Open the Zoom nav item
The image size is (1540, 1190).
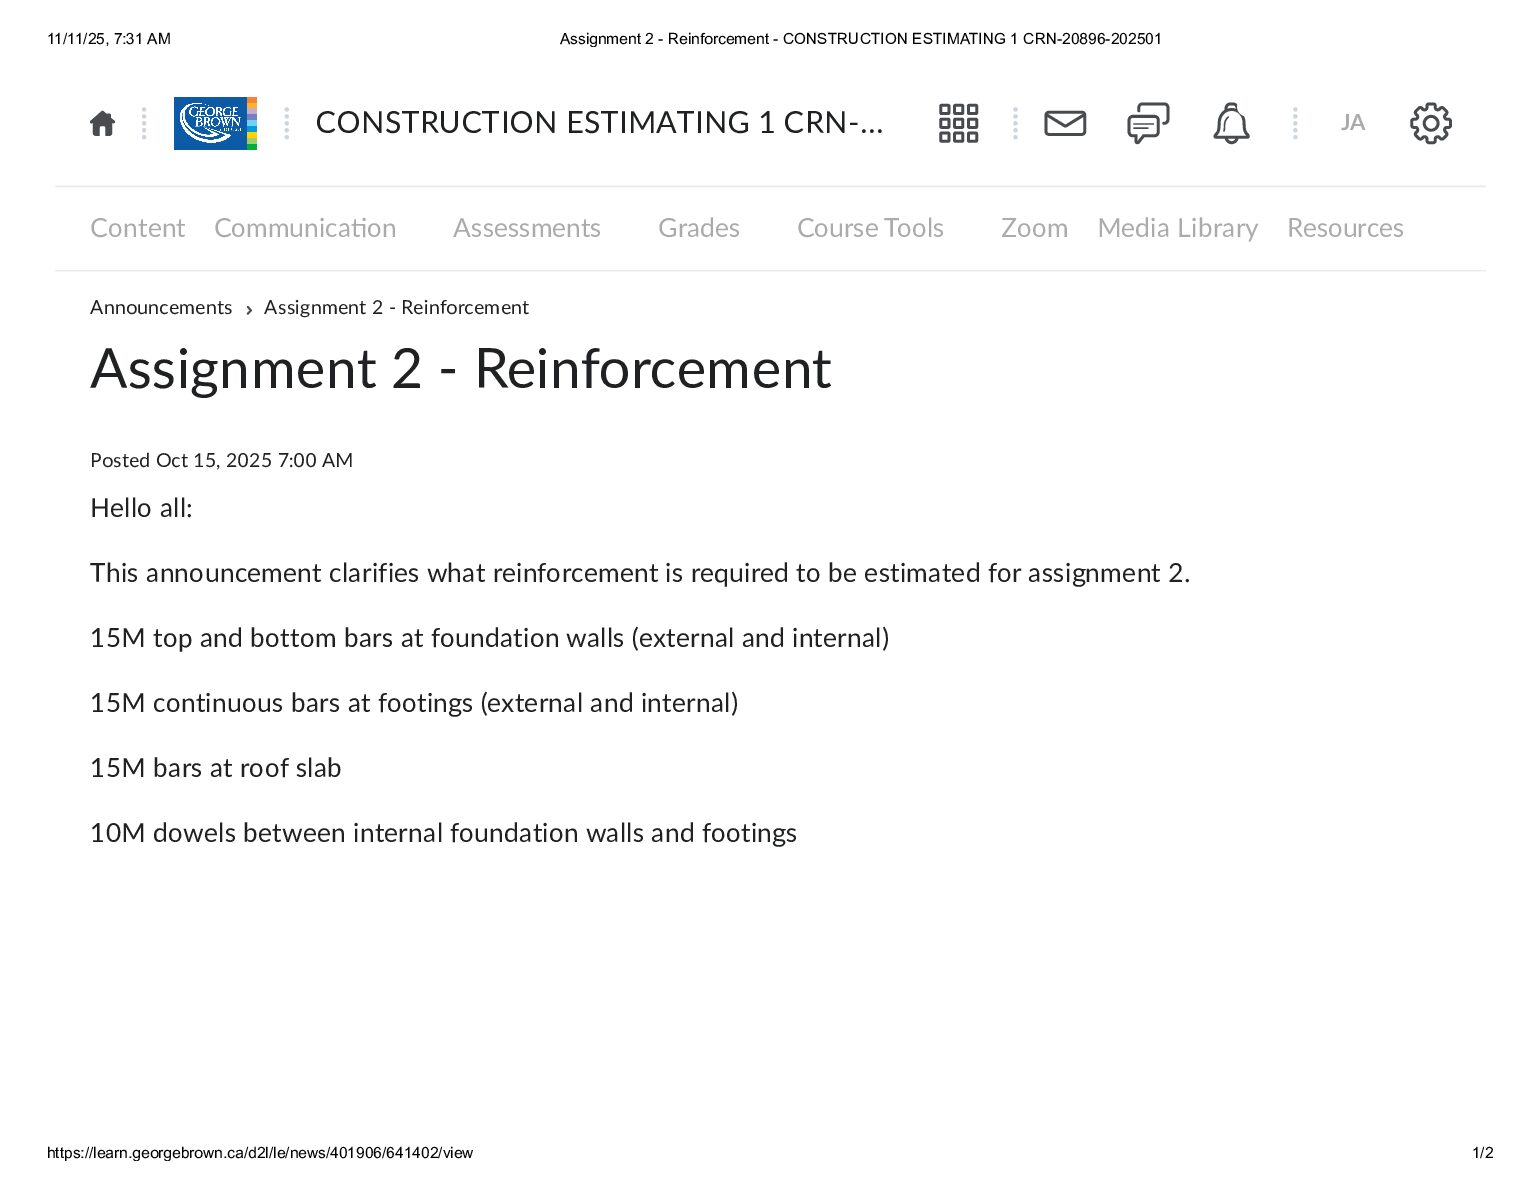(x=1034, y=228)
